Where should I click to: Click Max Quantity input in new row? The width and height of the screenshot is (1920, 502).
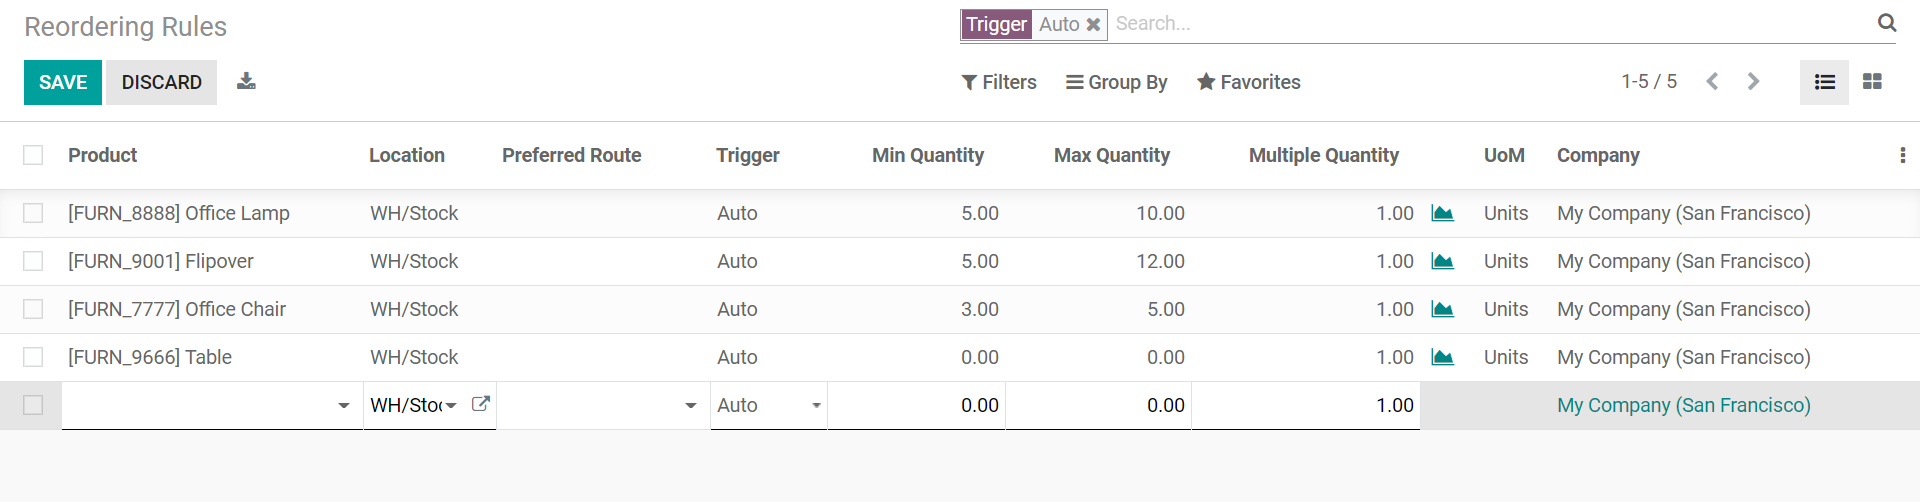click(1098, 405)
